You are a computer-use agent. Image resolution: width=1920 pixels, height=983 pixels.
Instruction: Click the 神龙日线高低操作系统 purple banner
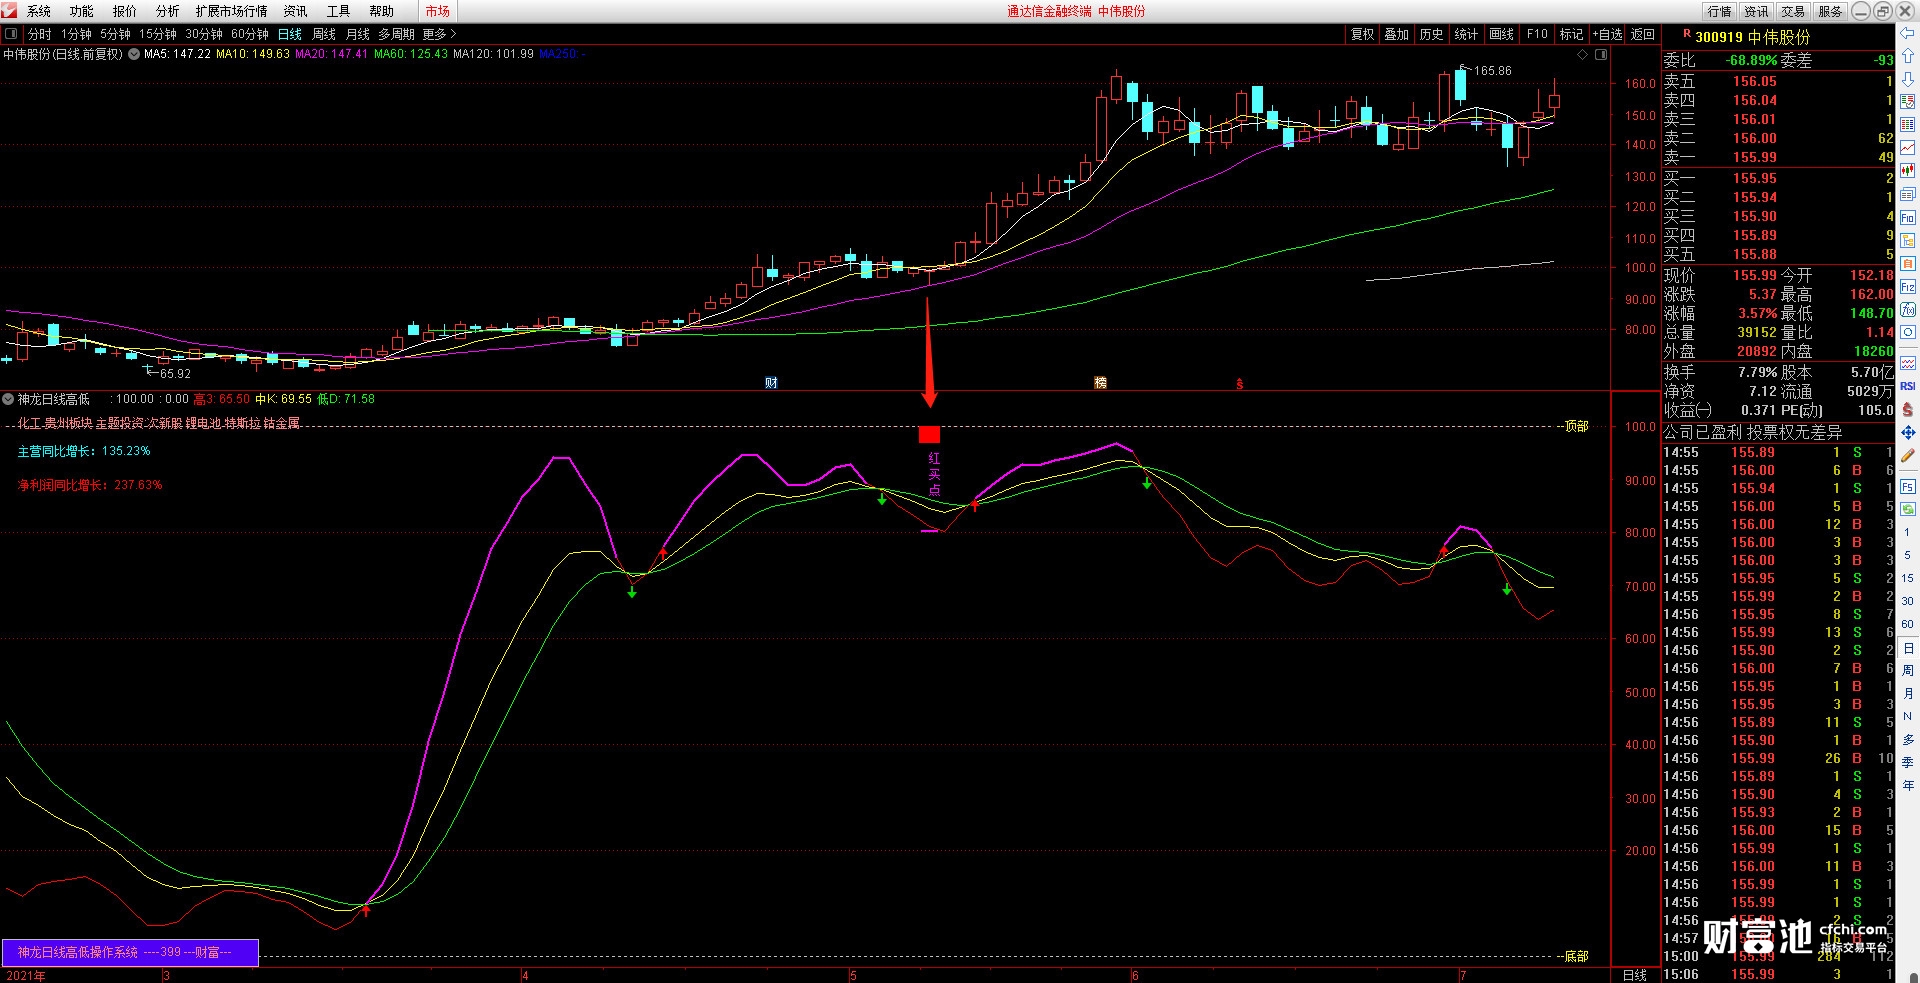coord(130,953)
